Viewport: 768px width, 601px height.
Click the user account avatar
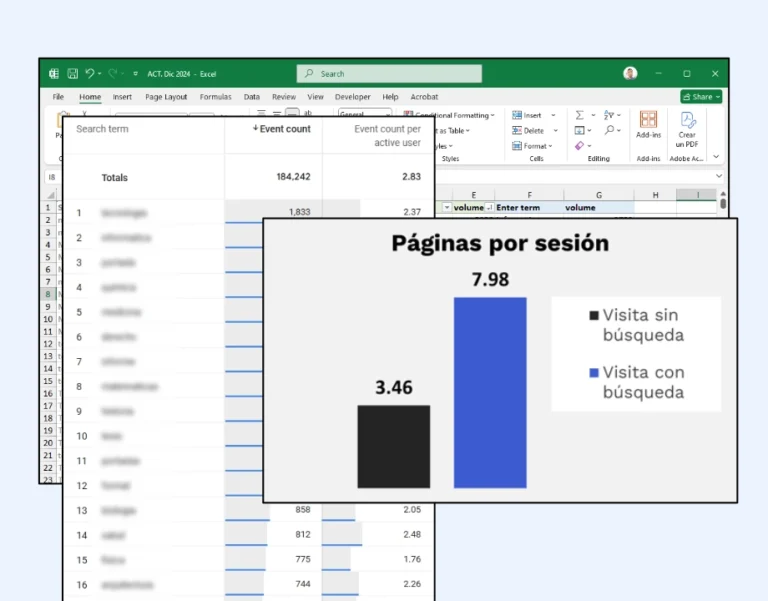click(x=630, y=74)
